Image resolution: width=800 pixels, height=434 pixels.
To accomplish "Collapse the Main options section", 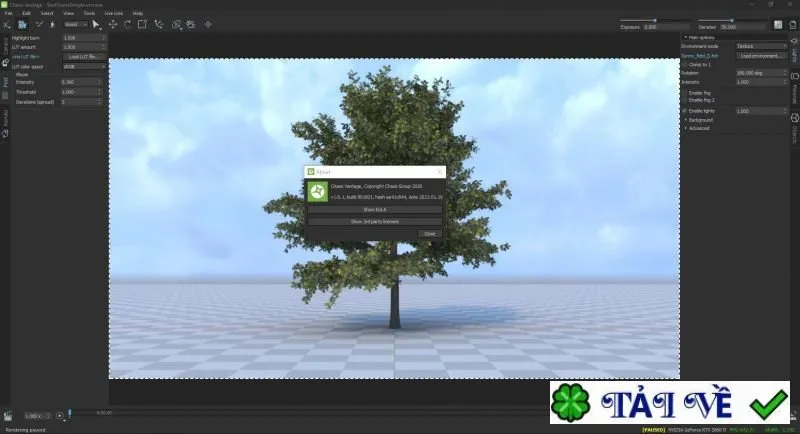I will coord(686,37).
